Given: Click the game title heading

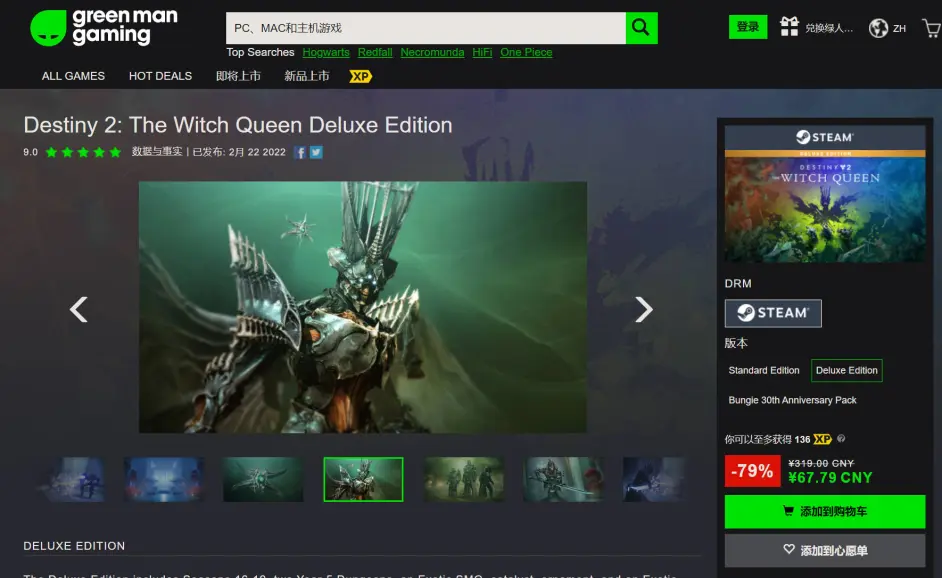Looking at the screenshot, I should point(238,125).
